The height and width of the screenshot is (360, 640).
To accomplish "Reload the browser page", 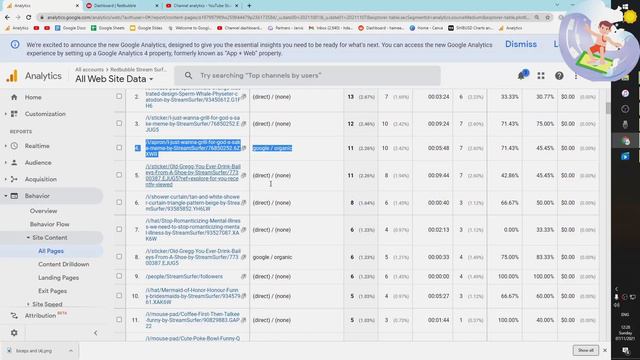I will [x=28, y=18].
